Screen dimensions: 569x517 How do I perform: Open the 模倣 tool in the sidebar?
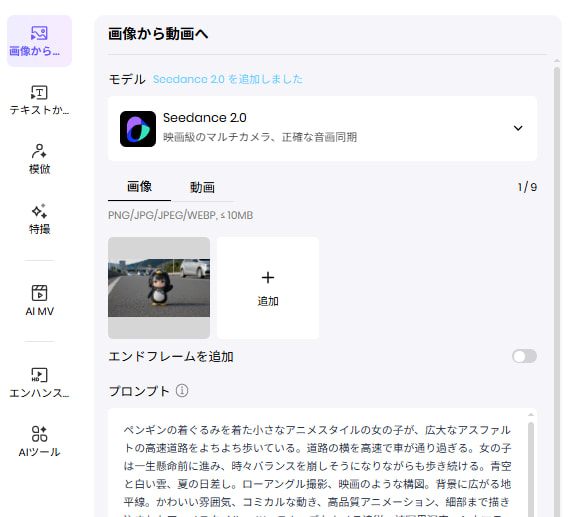click(x=39, y=159)
